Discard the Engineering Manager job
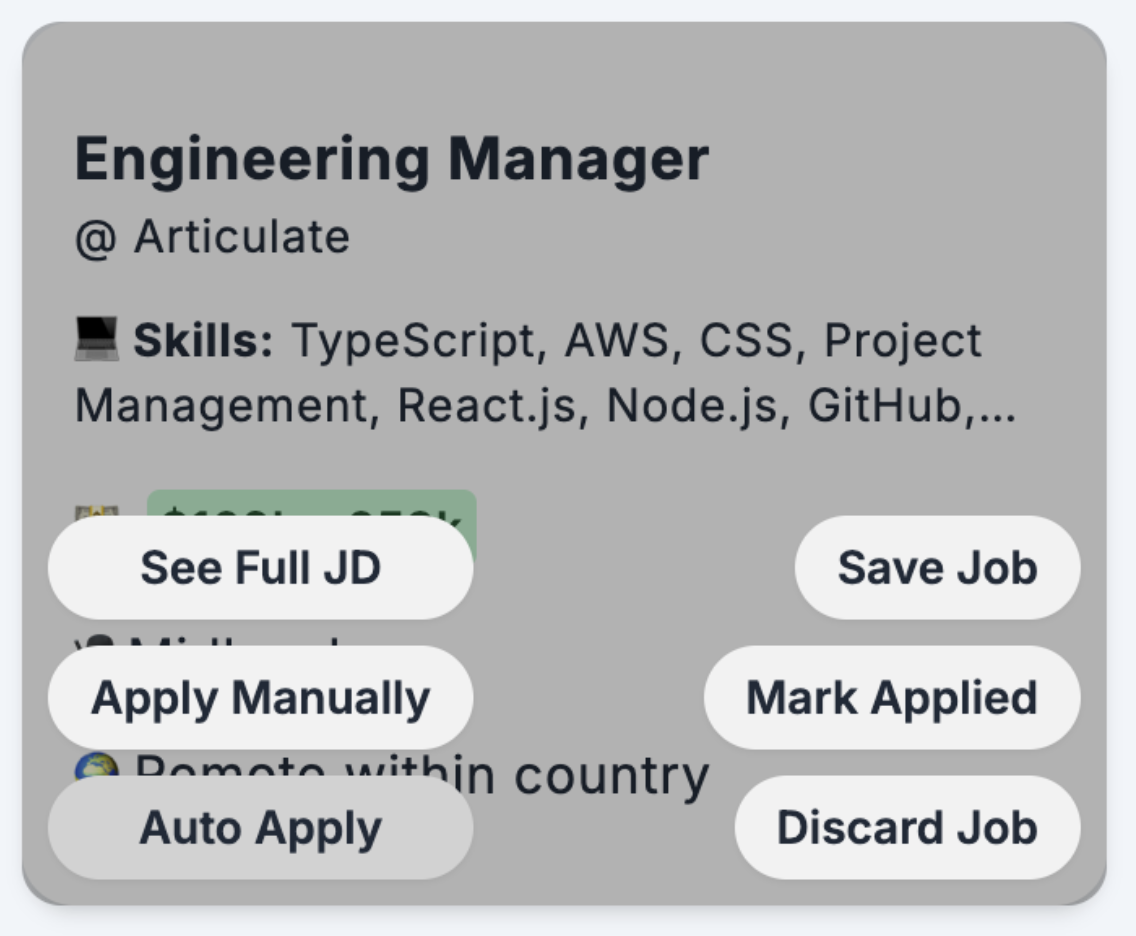The image size is (1136, 936). [906, 828]
